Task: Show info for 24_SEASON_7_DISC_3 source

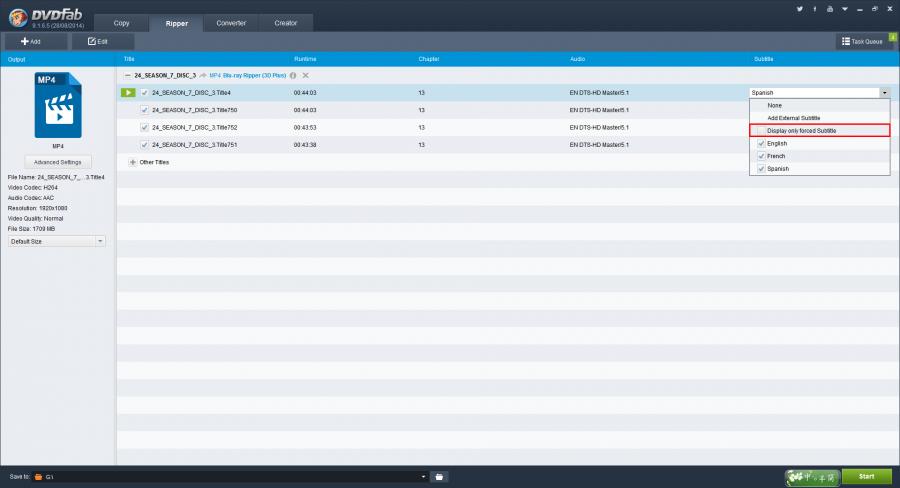Action: point(293,75)
